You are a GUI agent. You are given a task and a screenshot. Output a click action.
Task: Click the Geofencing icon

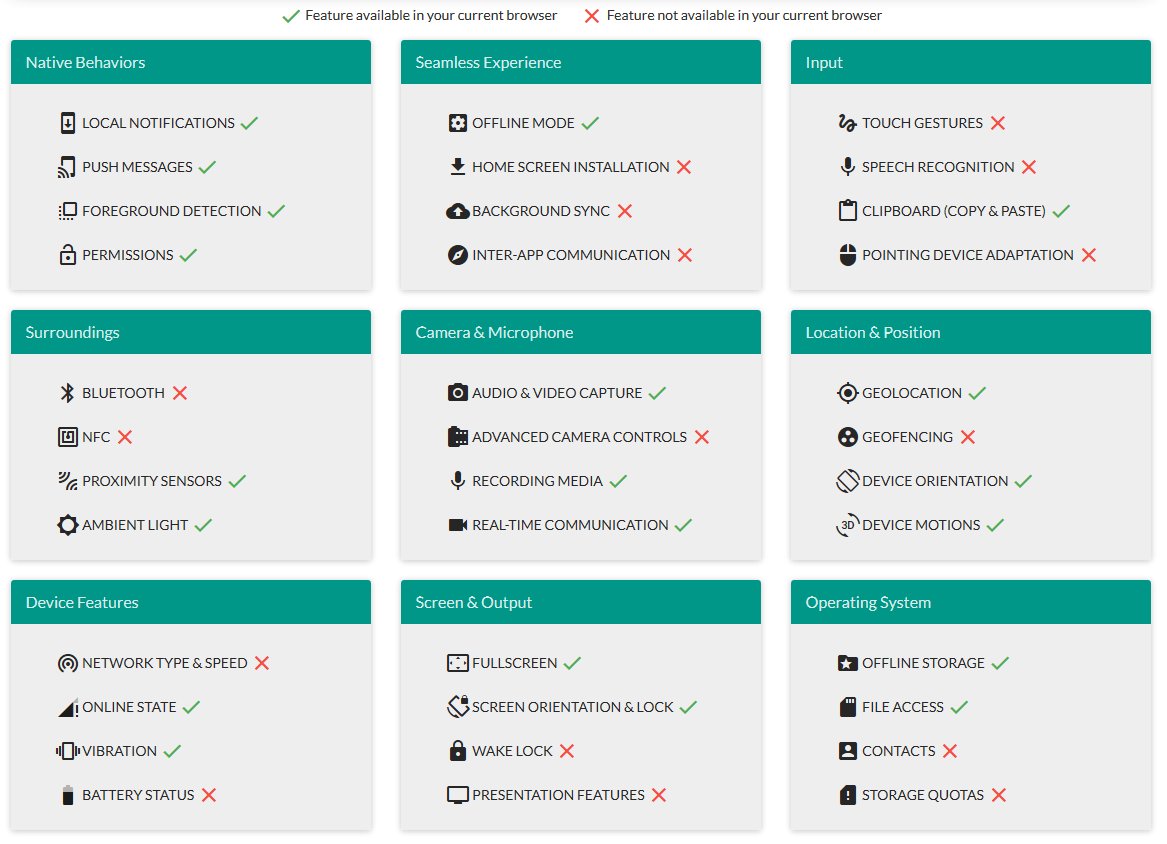(x=848, y=437)
